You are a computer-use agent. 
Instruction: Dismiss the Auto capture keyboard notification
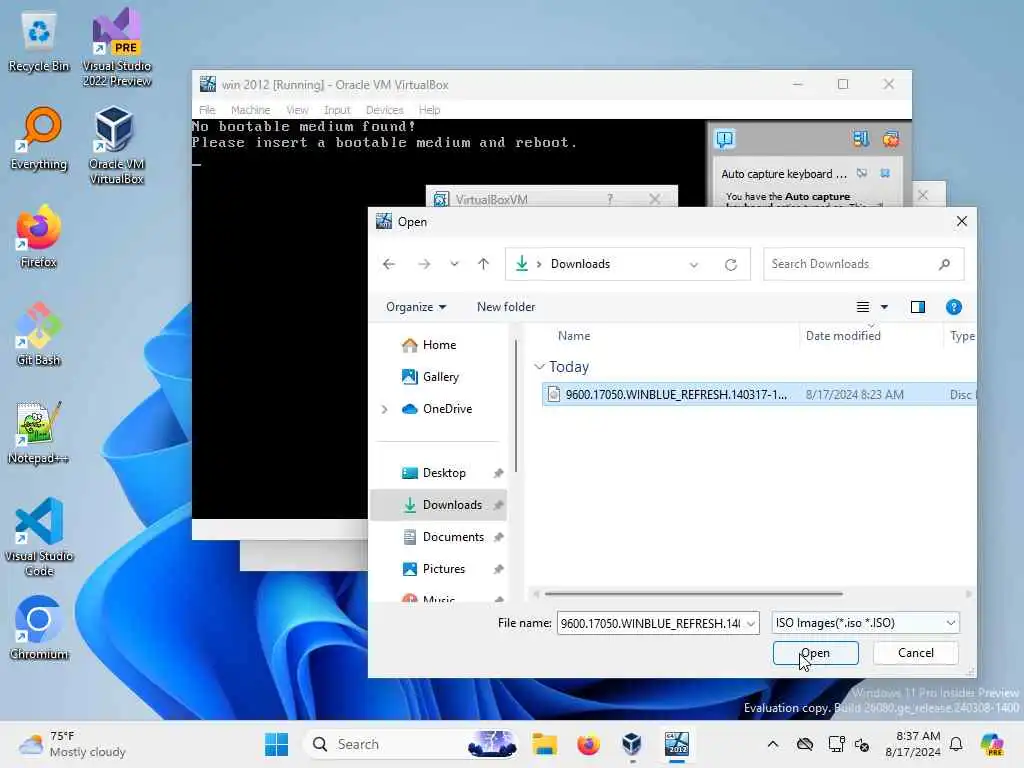point(885,173)
